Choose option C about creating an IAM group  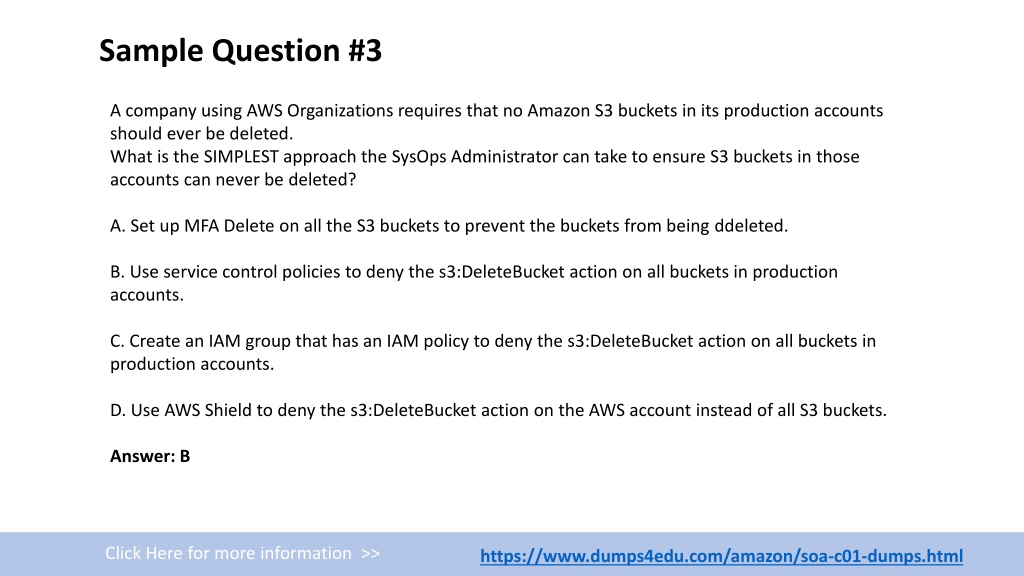[x=492, y=352]
